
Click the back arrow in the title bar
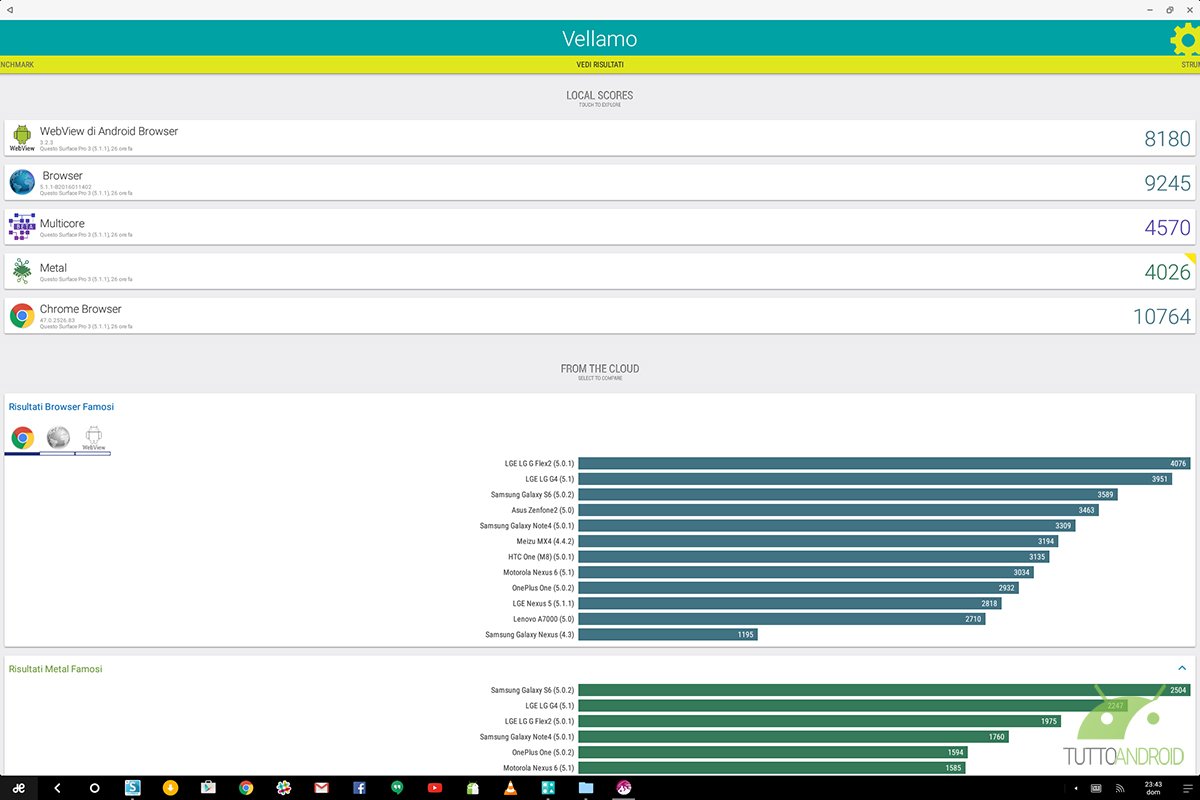(9, 9)
